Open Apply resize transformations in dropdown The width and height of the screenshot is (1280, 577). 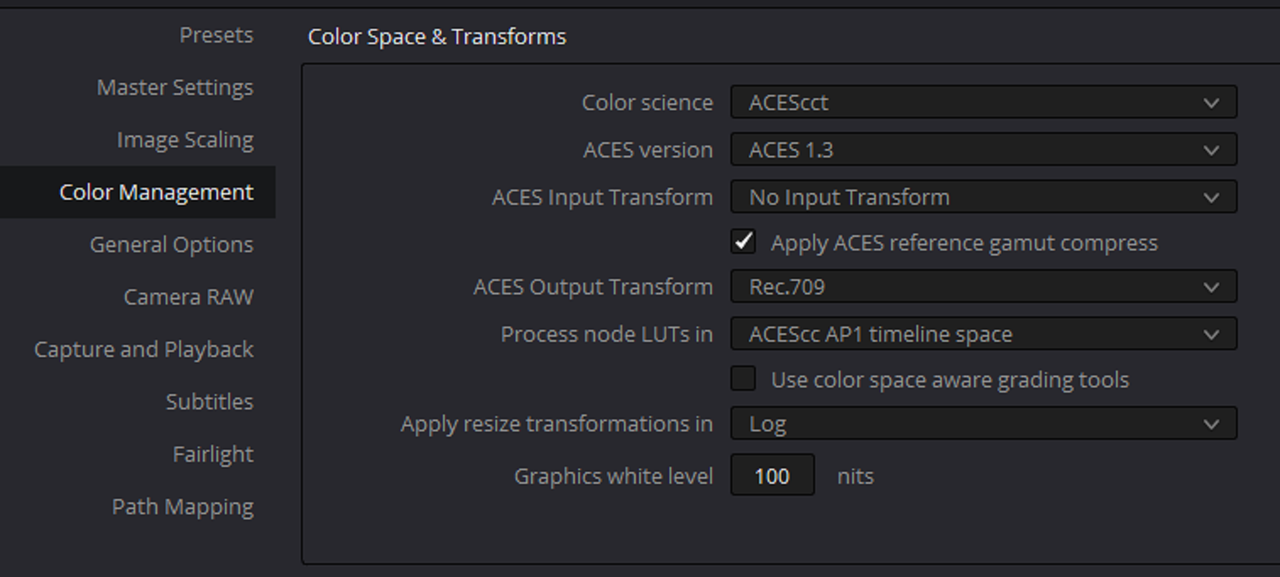pos(984,424)
